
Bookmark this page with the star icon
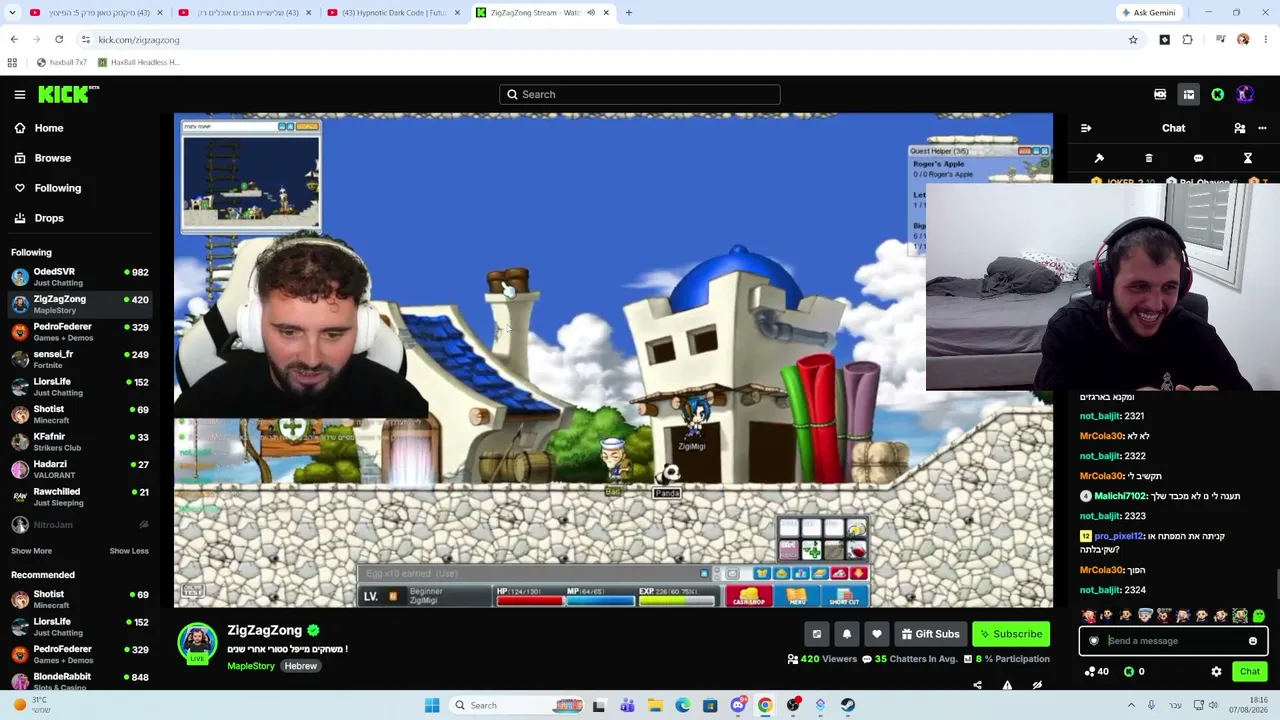coord(1133,40)
